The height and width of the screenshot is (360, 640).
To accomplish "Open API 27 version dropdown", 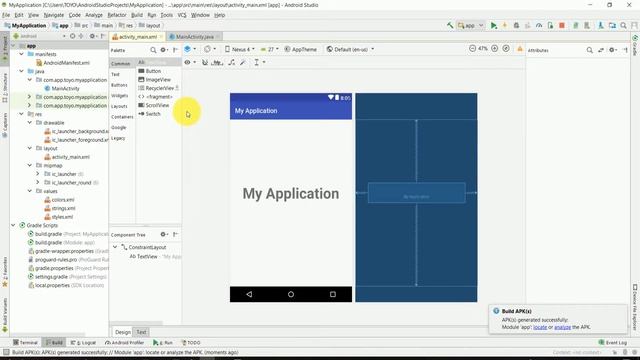I will [269, 49].
